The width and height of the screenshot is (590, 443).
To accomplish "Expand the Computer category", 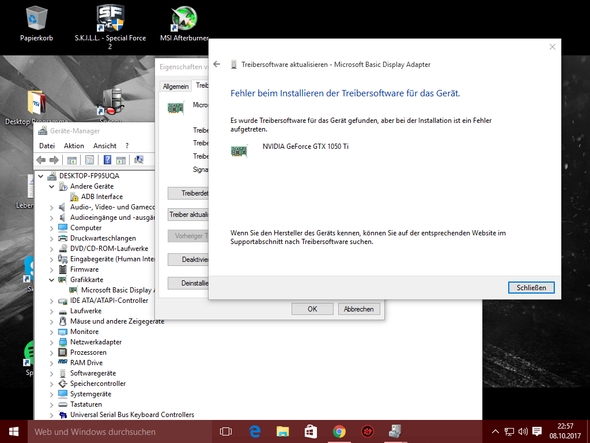I will 52,228.
